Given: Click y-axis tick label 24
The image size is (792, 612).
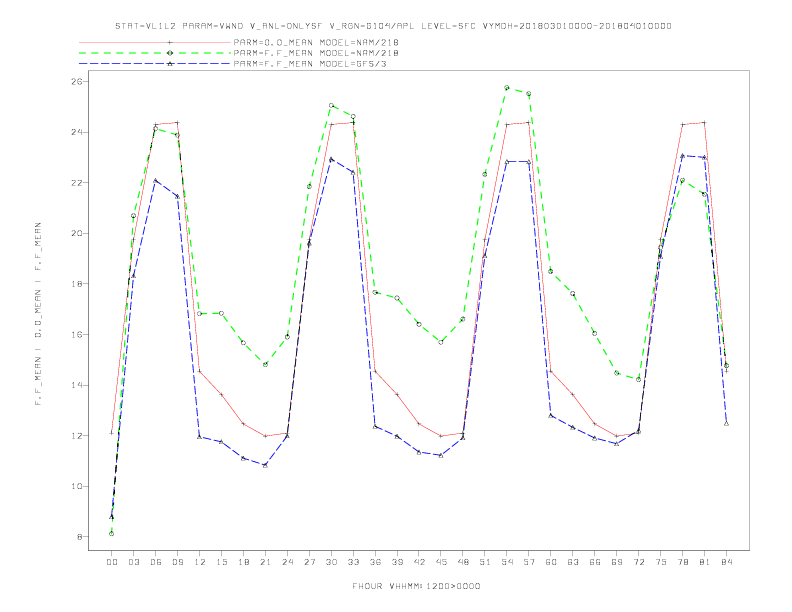Looking at the screenshot, I should click(79, 132).
